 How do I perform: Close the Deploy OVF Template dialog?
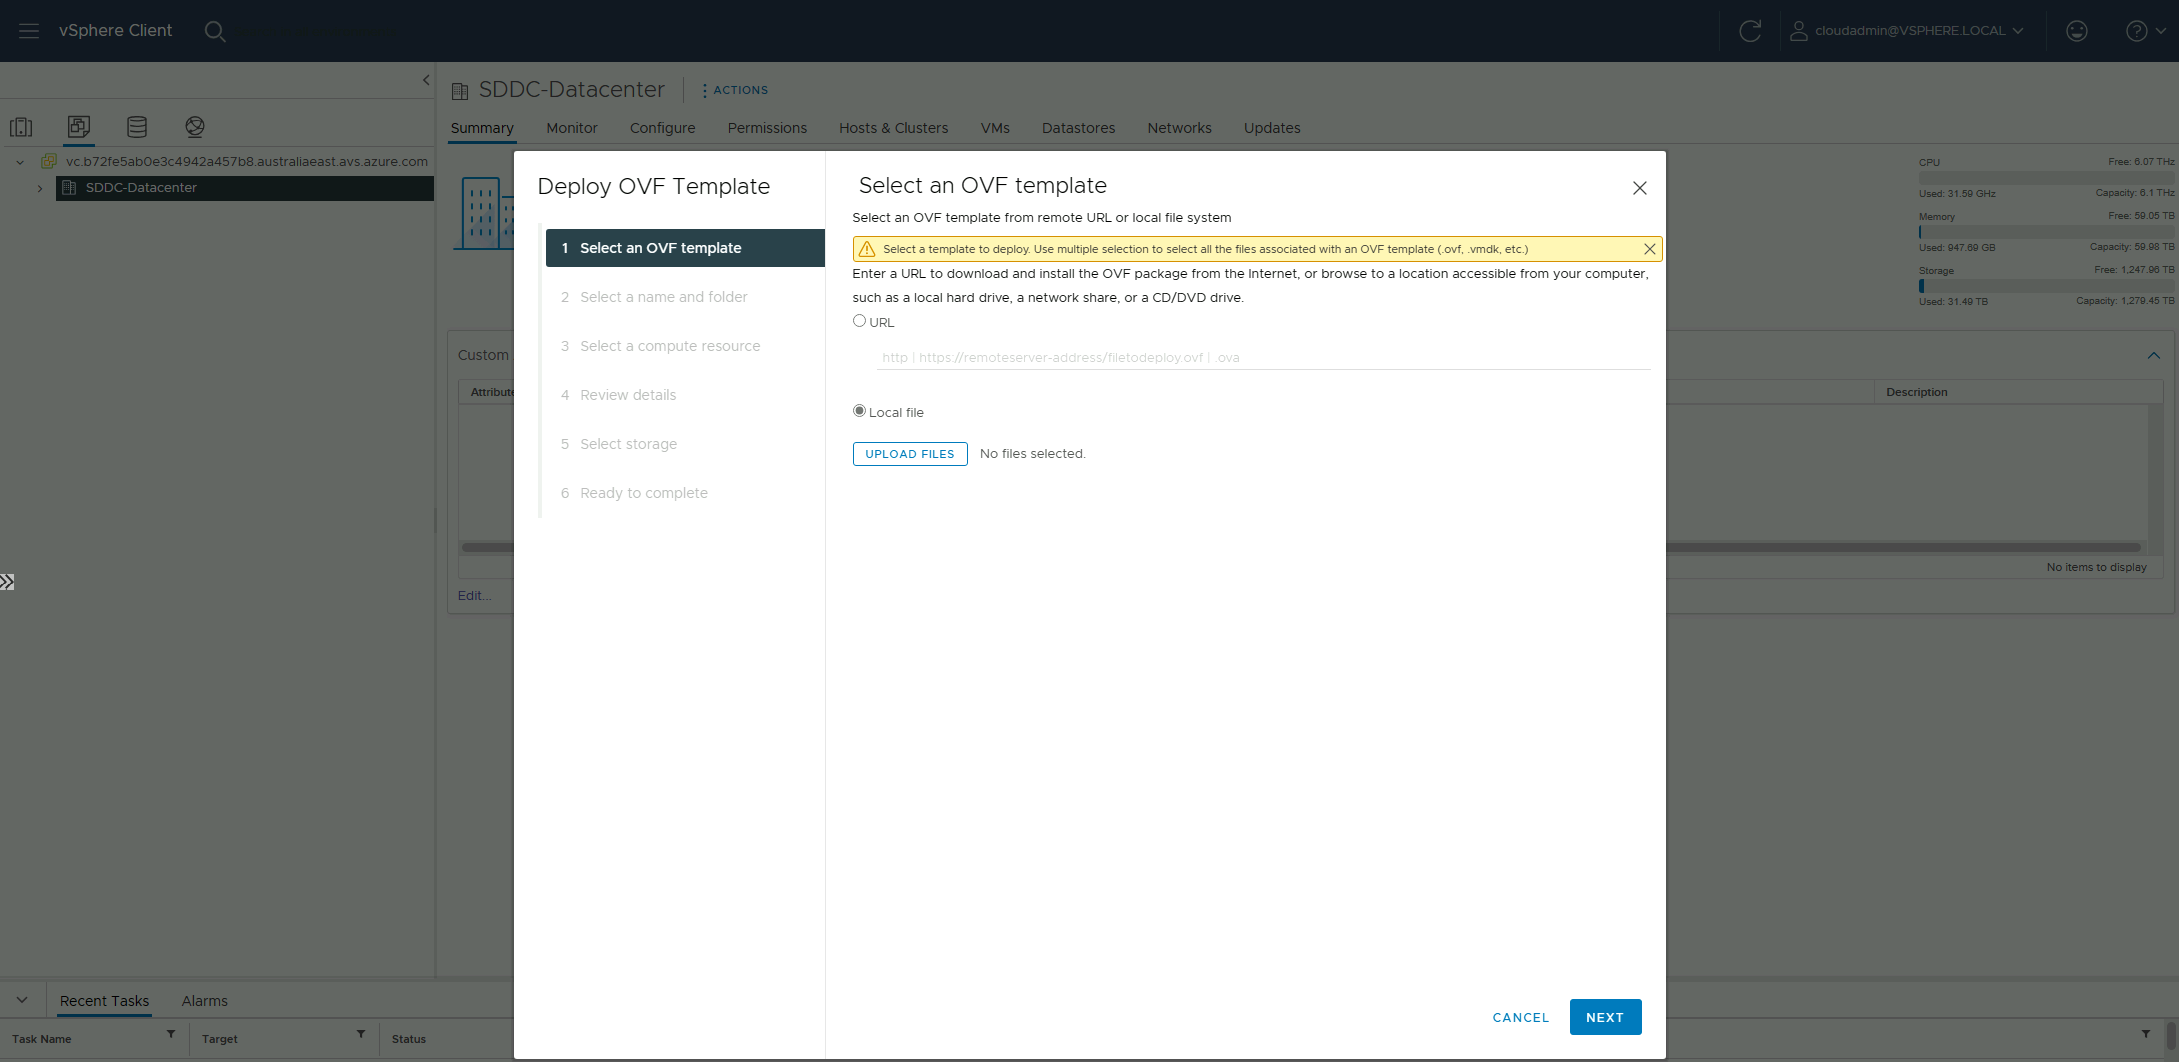point(1640,188)
